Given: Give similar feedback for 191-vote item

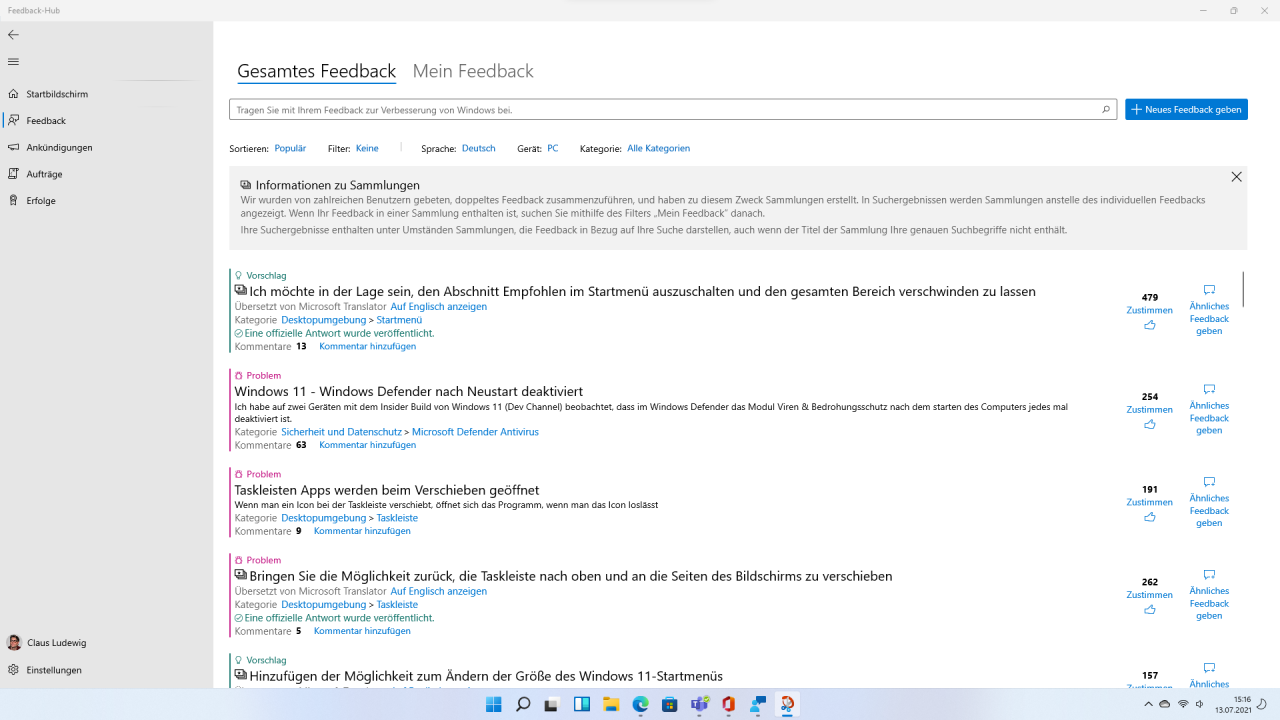Looking at the screenshot, I should click(1209, 503).
